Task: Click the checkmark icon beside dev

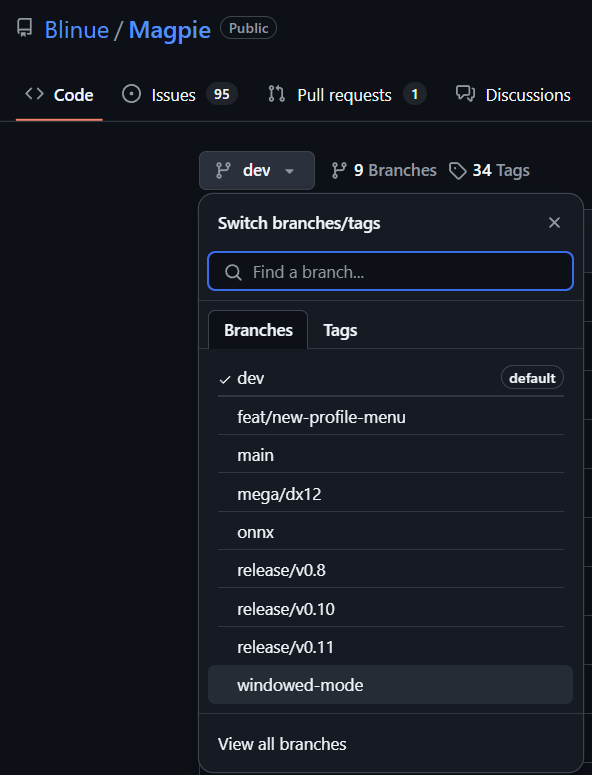Action: [225, 379]
